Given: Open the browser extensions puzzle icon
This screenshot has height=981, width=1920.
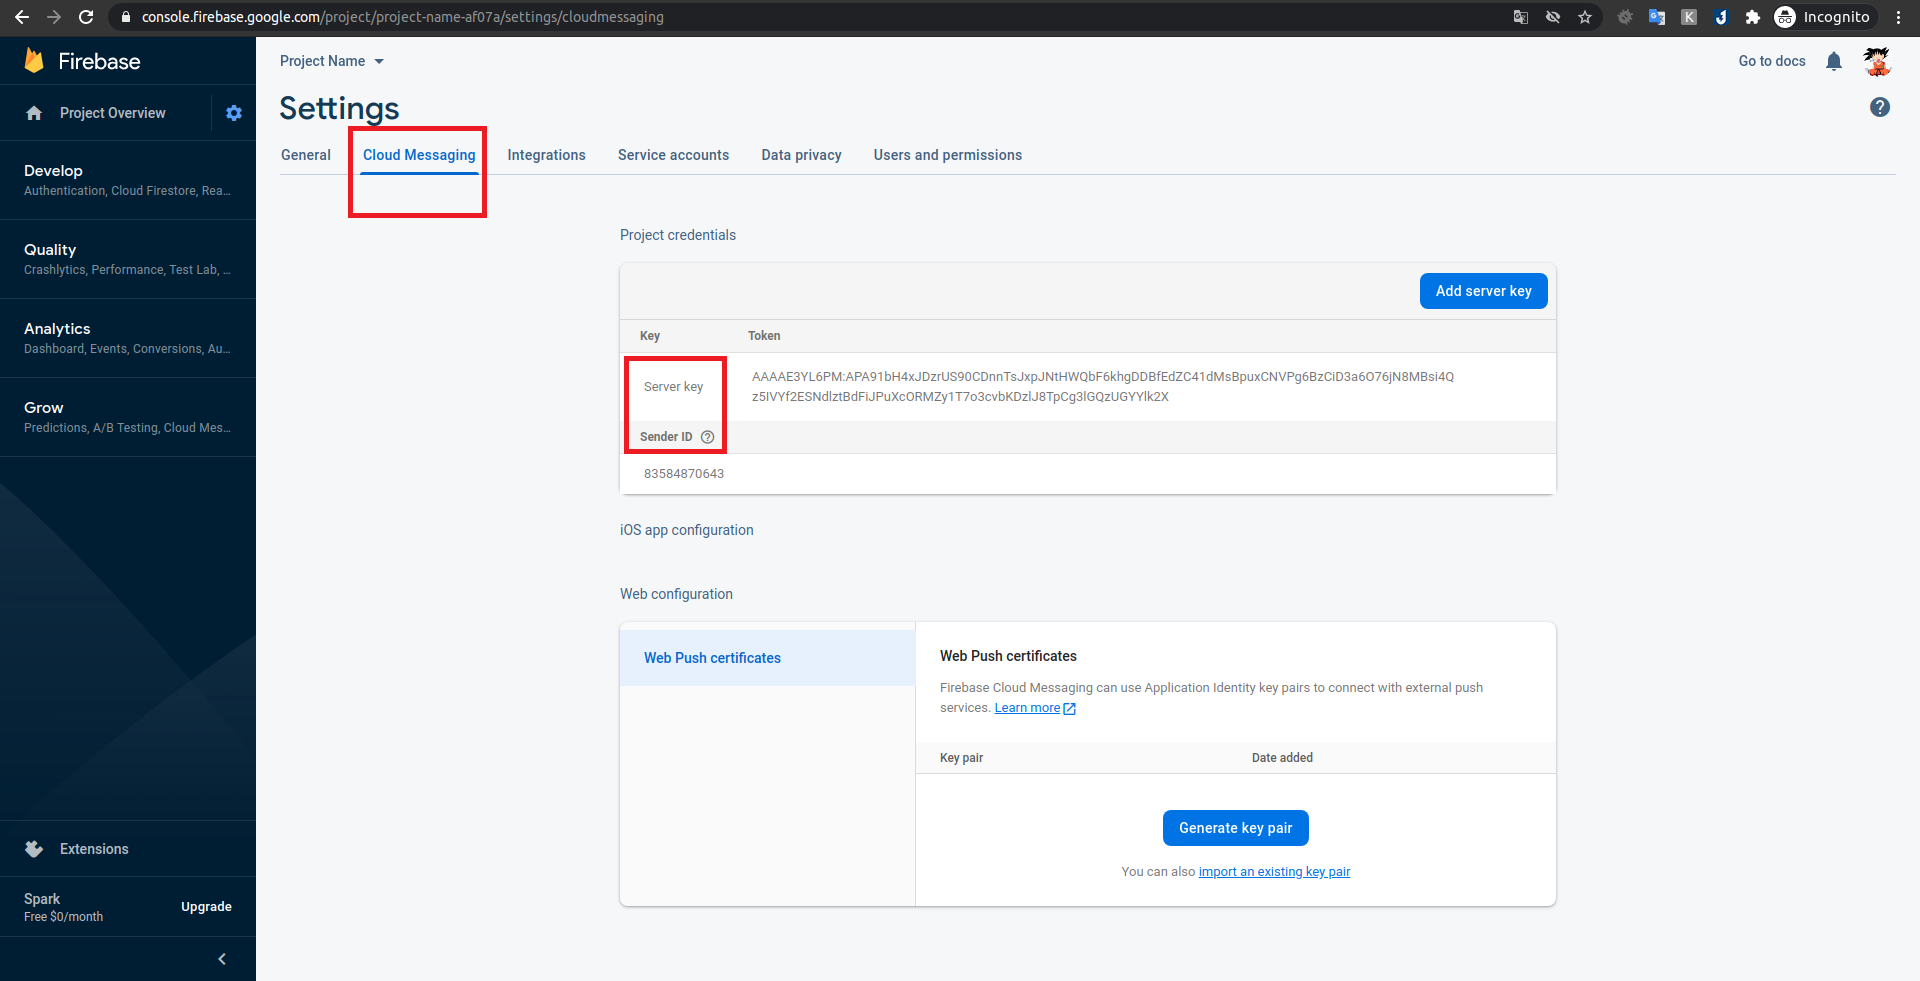Looking at the screenshot, I should point(1753,17).
